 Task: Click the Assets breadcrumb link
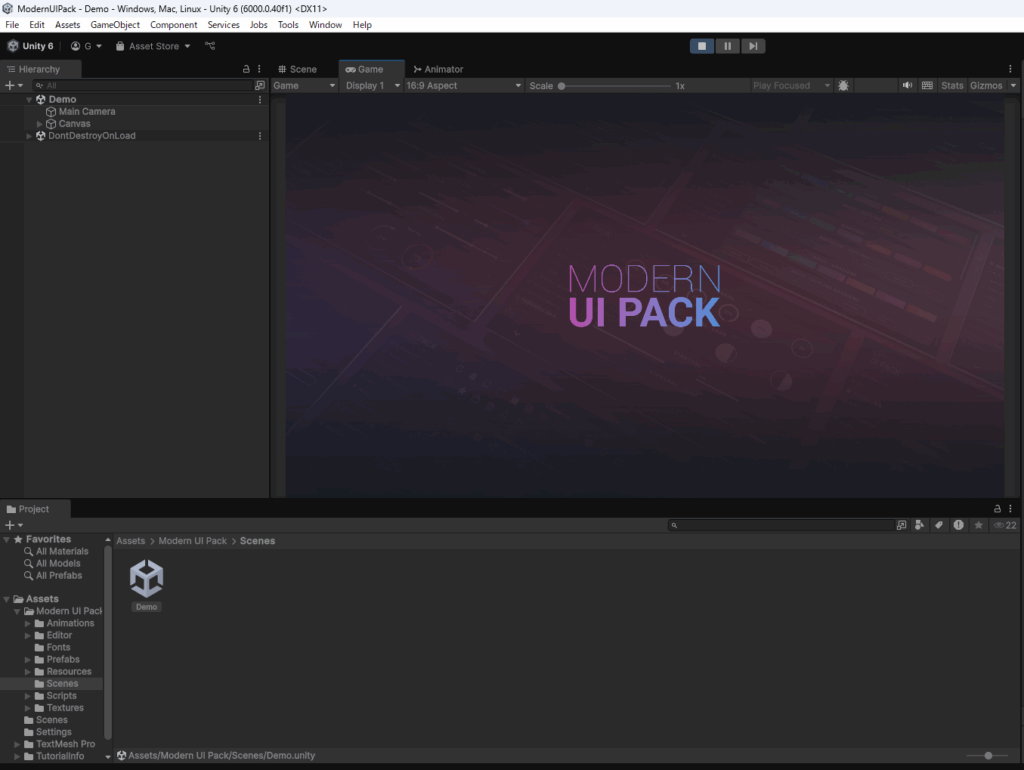pos(131,541)
